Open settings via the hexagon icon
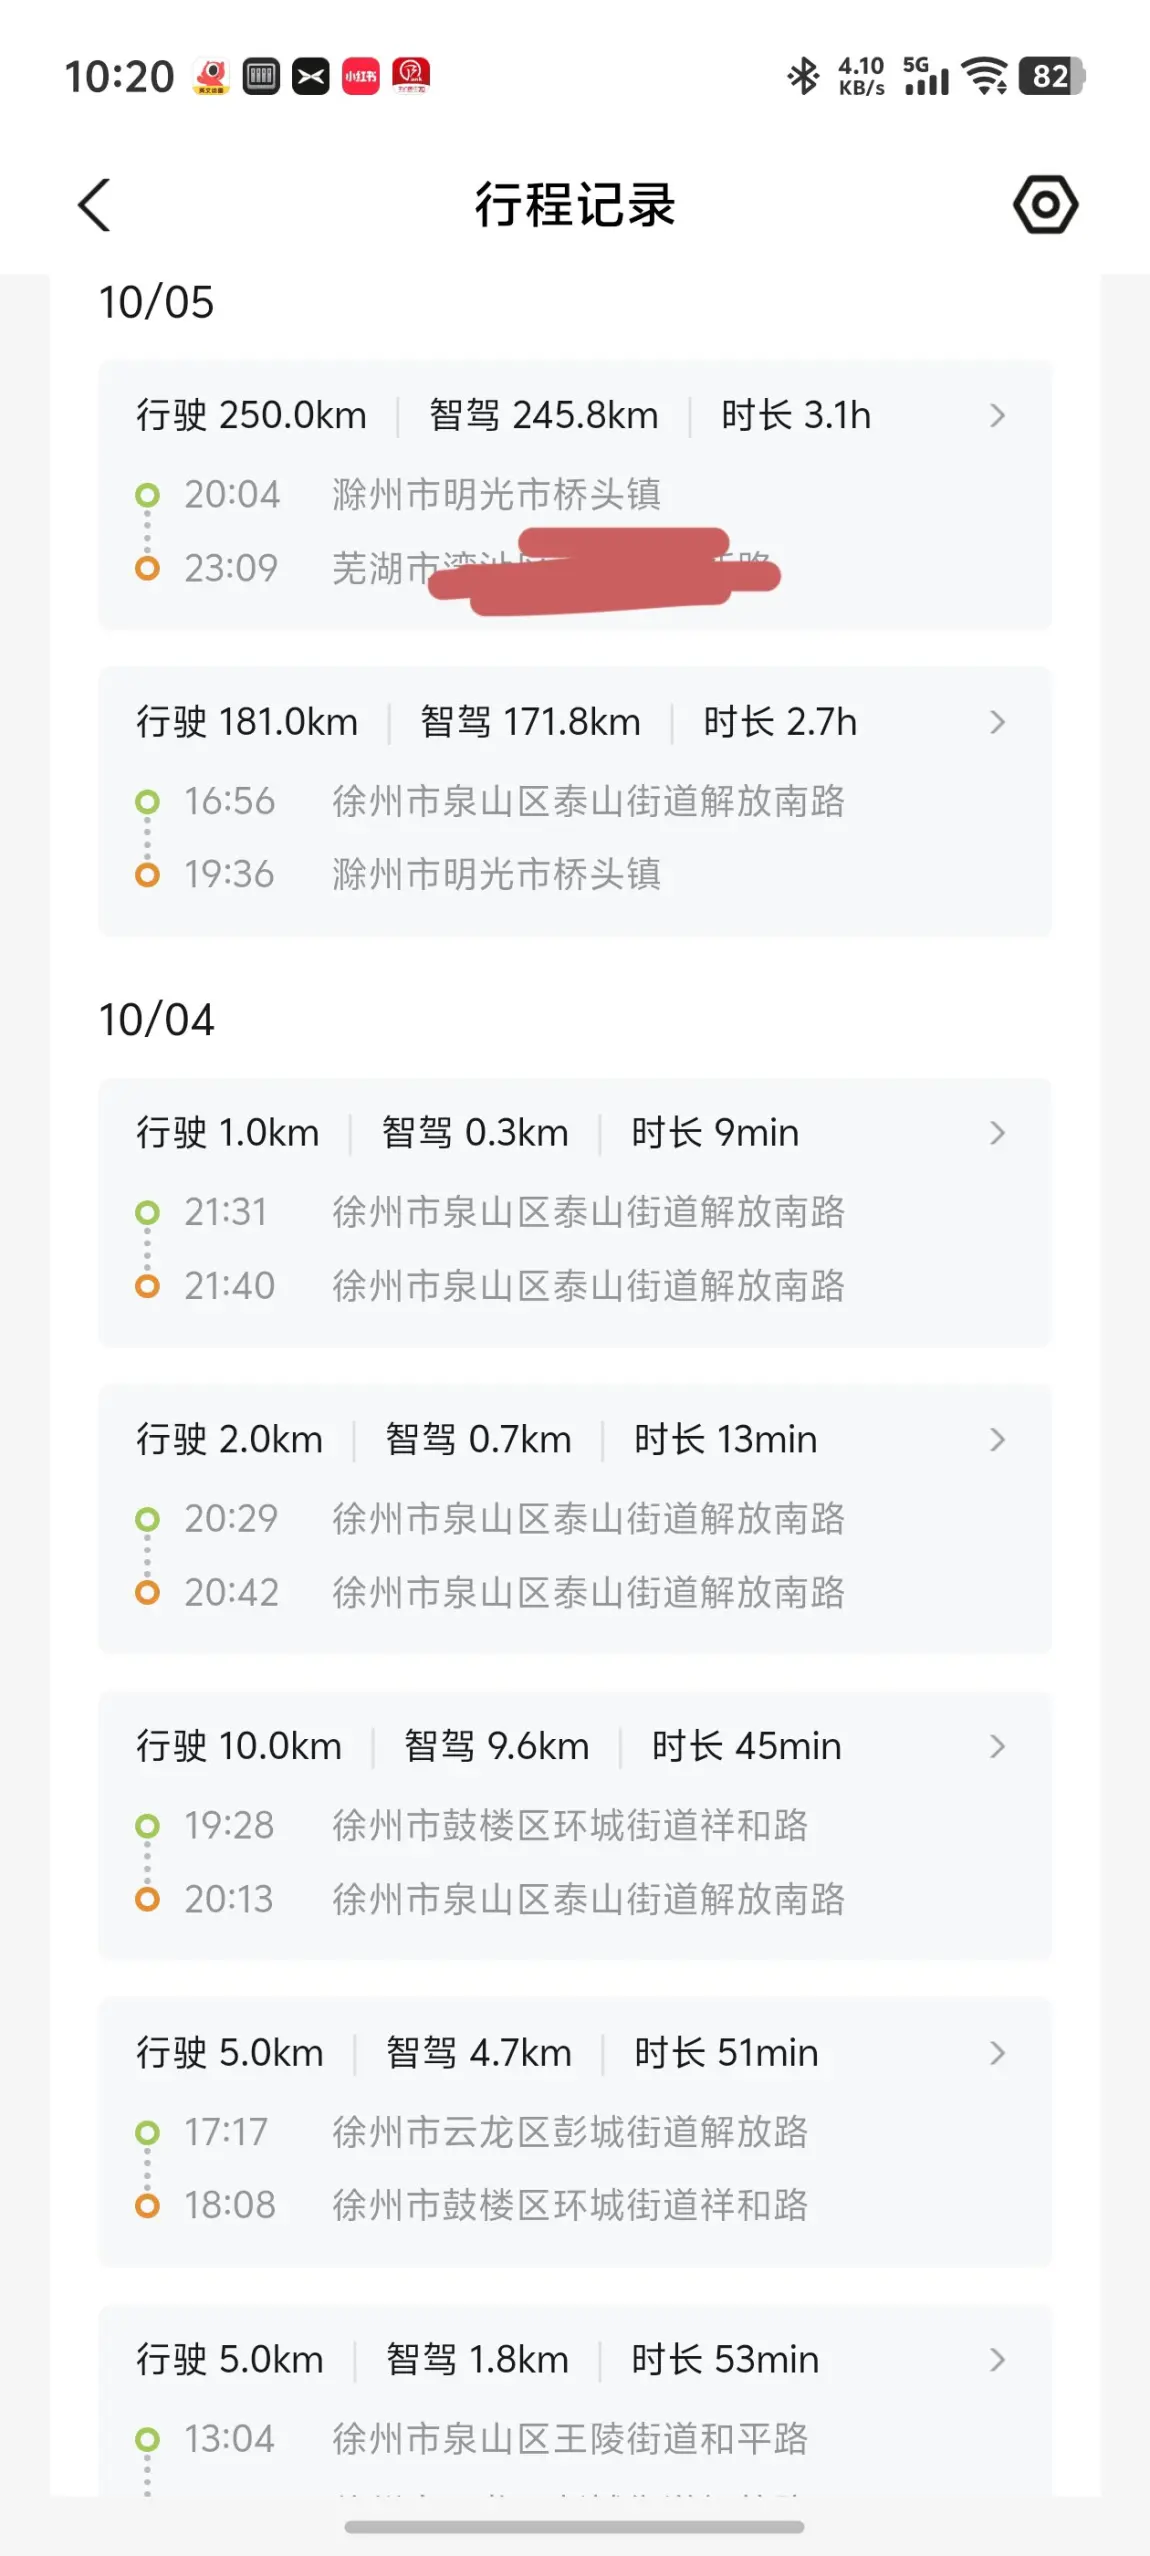 tap(1045, 205)
